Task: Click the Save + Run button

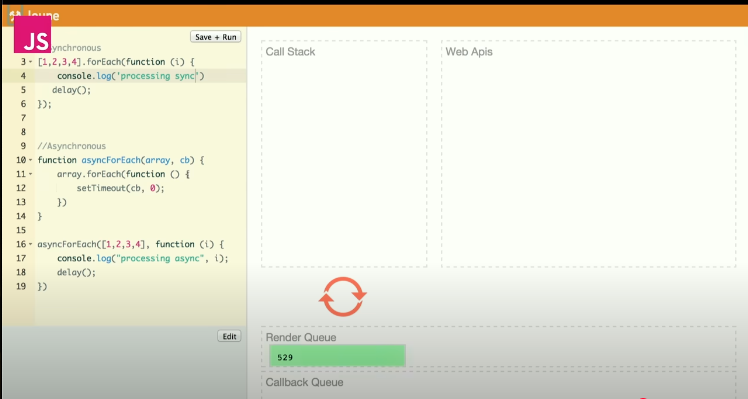Action: tap(216, 37)
